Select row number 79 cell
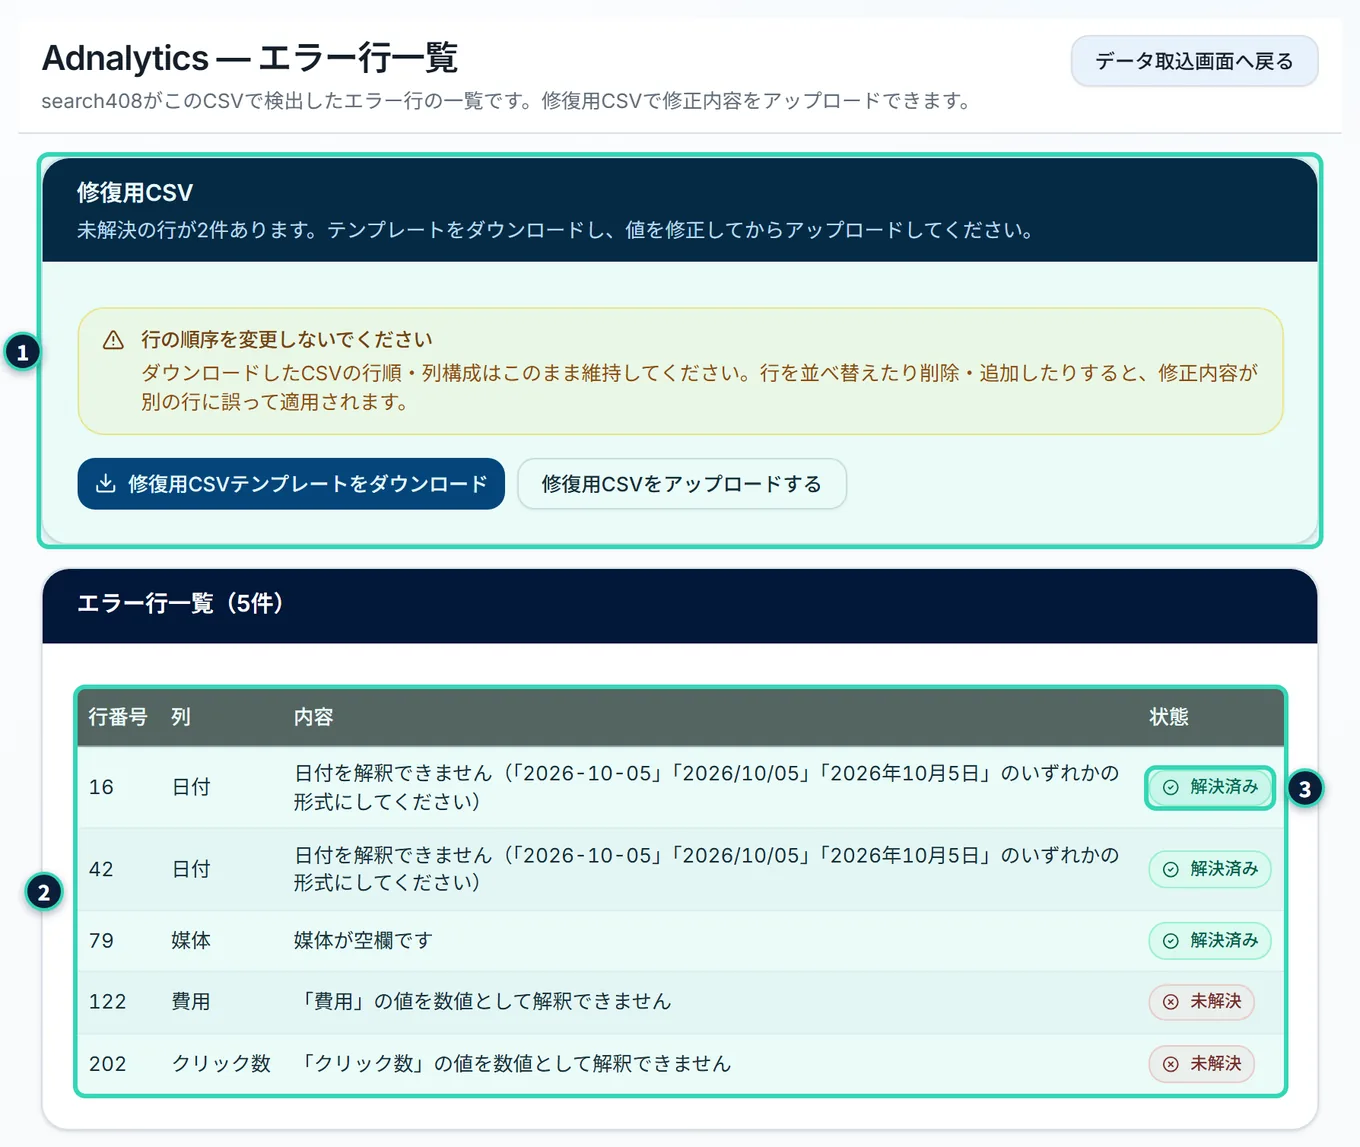Image resolution: width=1360 pixels, height=1147 pixels. click(101, 940)
